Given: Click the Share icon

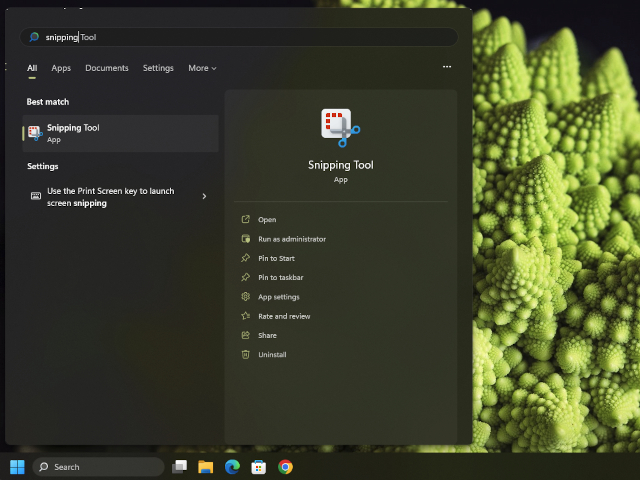Looking at the screenshot, I should point(245,335).
